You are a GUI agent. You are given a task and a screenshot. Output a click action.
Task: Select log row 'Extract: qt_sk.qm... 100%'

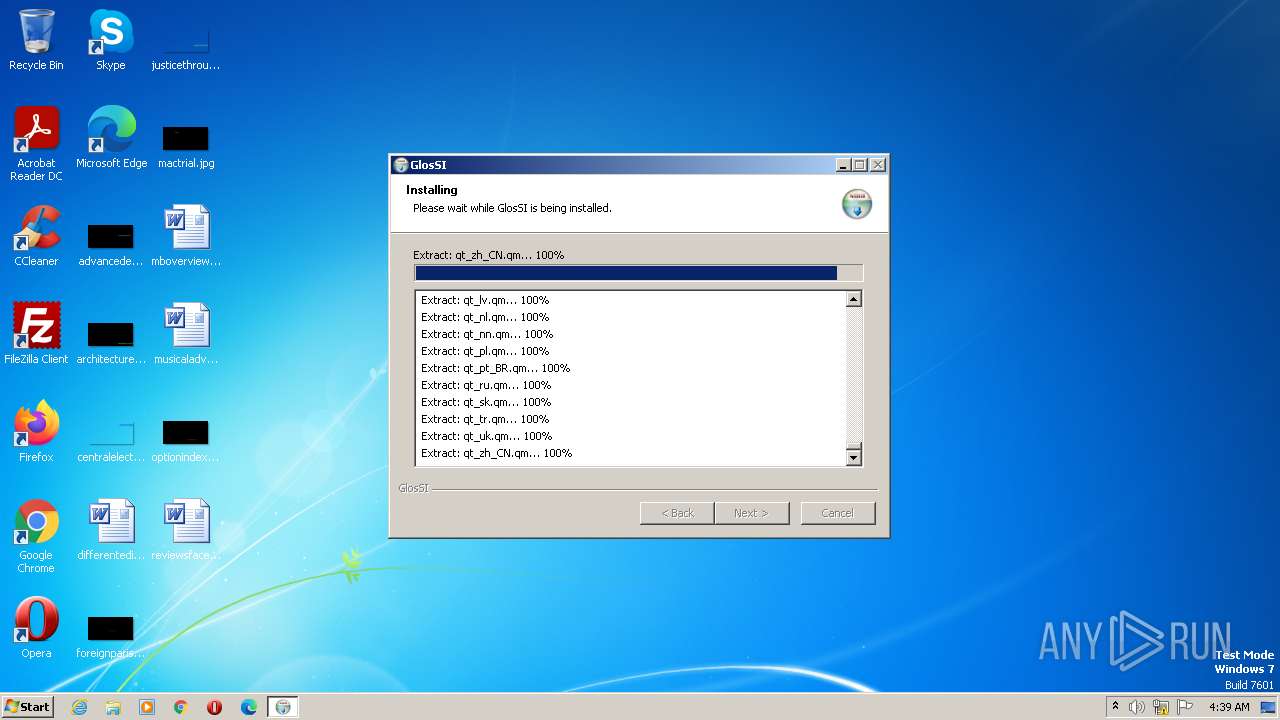pyautogui.click(x=486, y=402)
